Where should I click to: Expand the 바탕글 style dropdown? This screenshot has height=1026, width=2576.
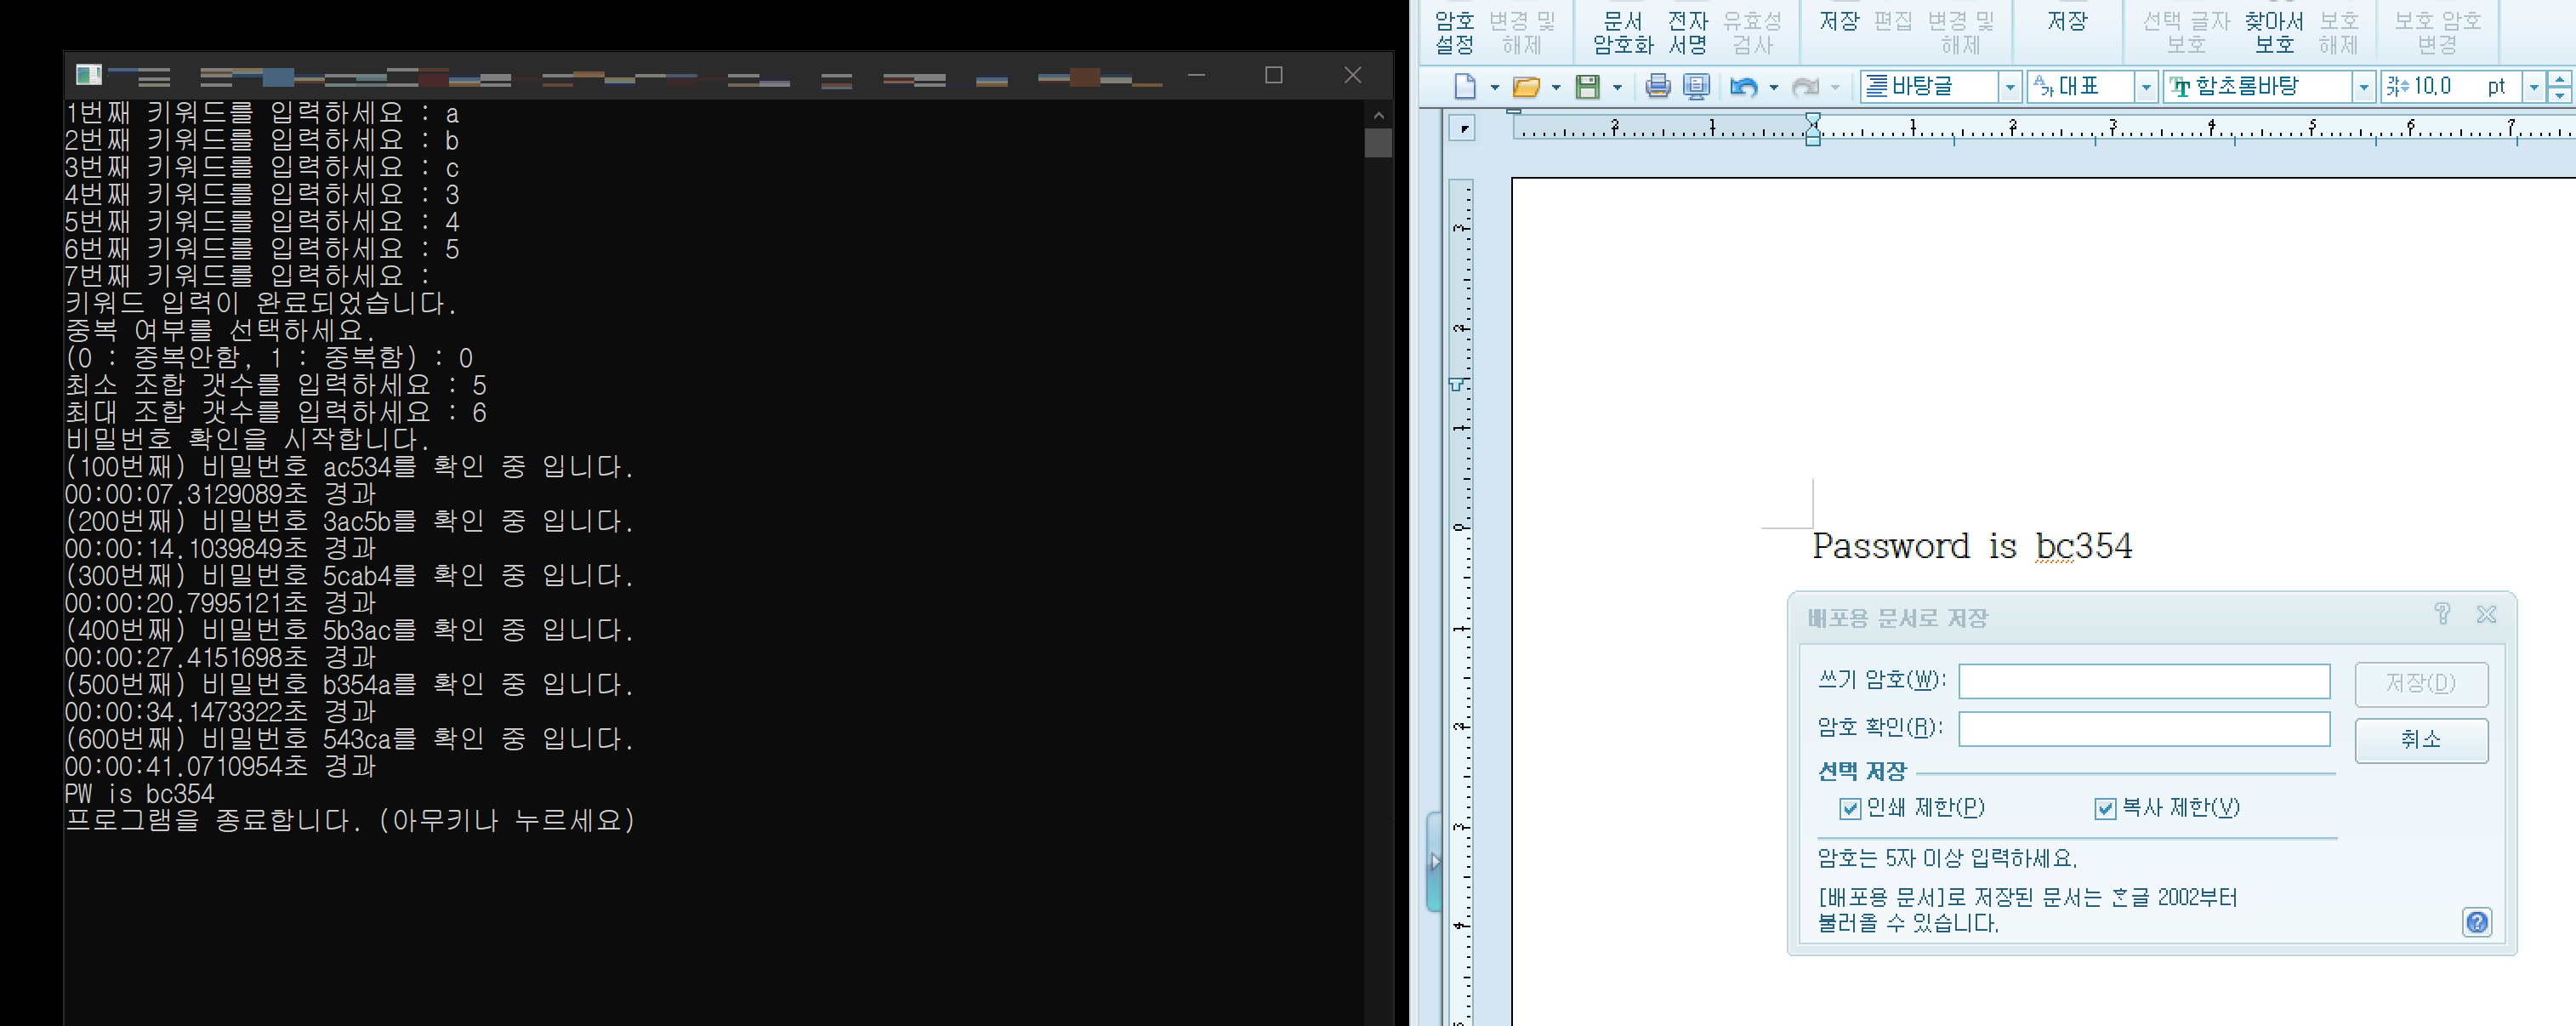[2010, 87]
